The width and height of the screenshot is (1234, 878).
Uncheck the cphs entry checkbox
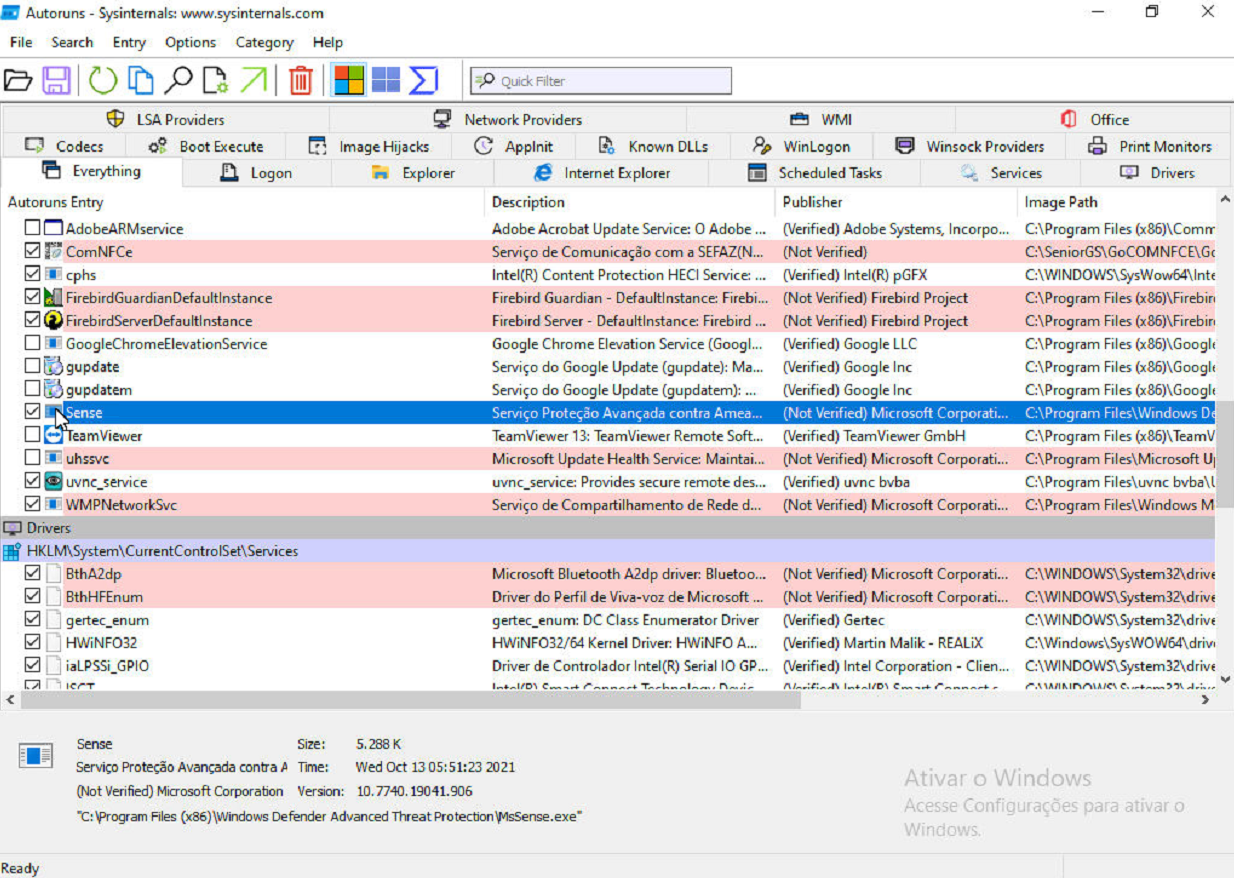32,275
